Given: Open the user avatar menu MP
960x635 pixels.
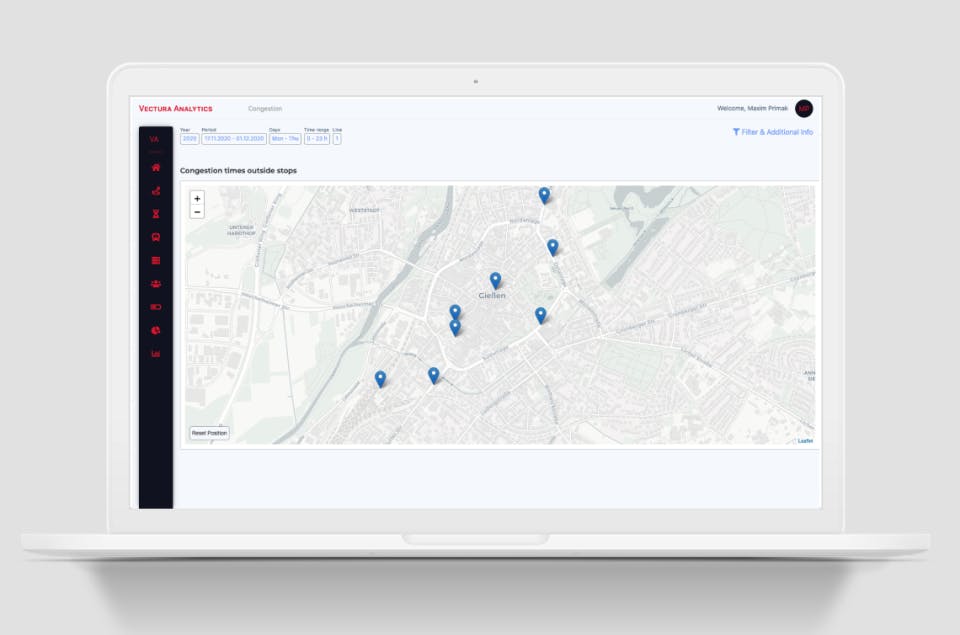Looking at the screenshot, I should click(x=804, y=108).
